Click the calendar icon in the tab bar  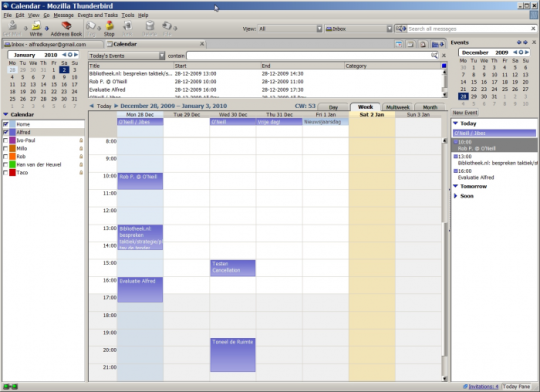coord(399,44)
